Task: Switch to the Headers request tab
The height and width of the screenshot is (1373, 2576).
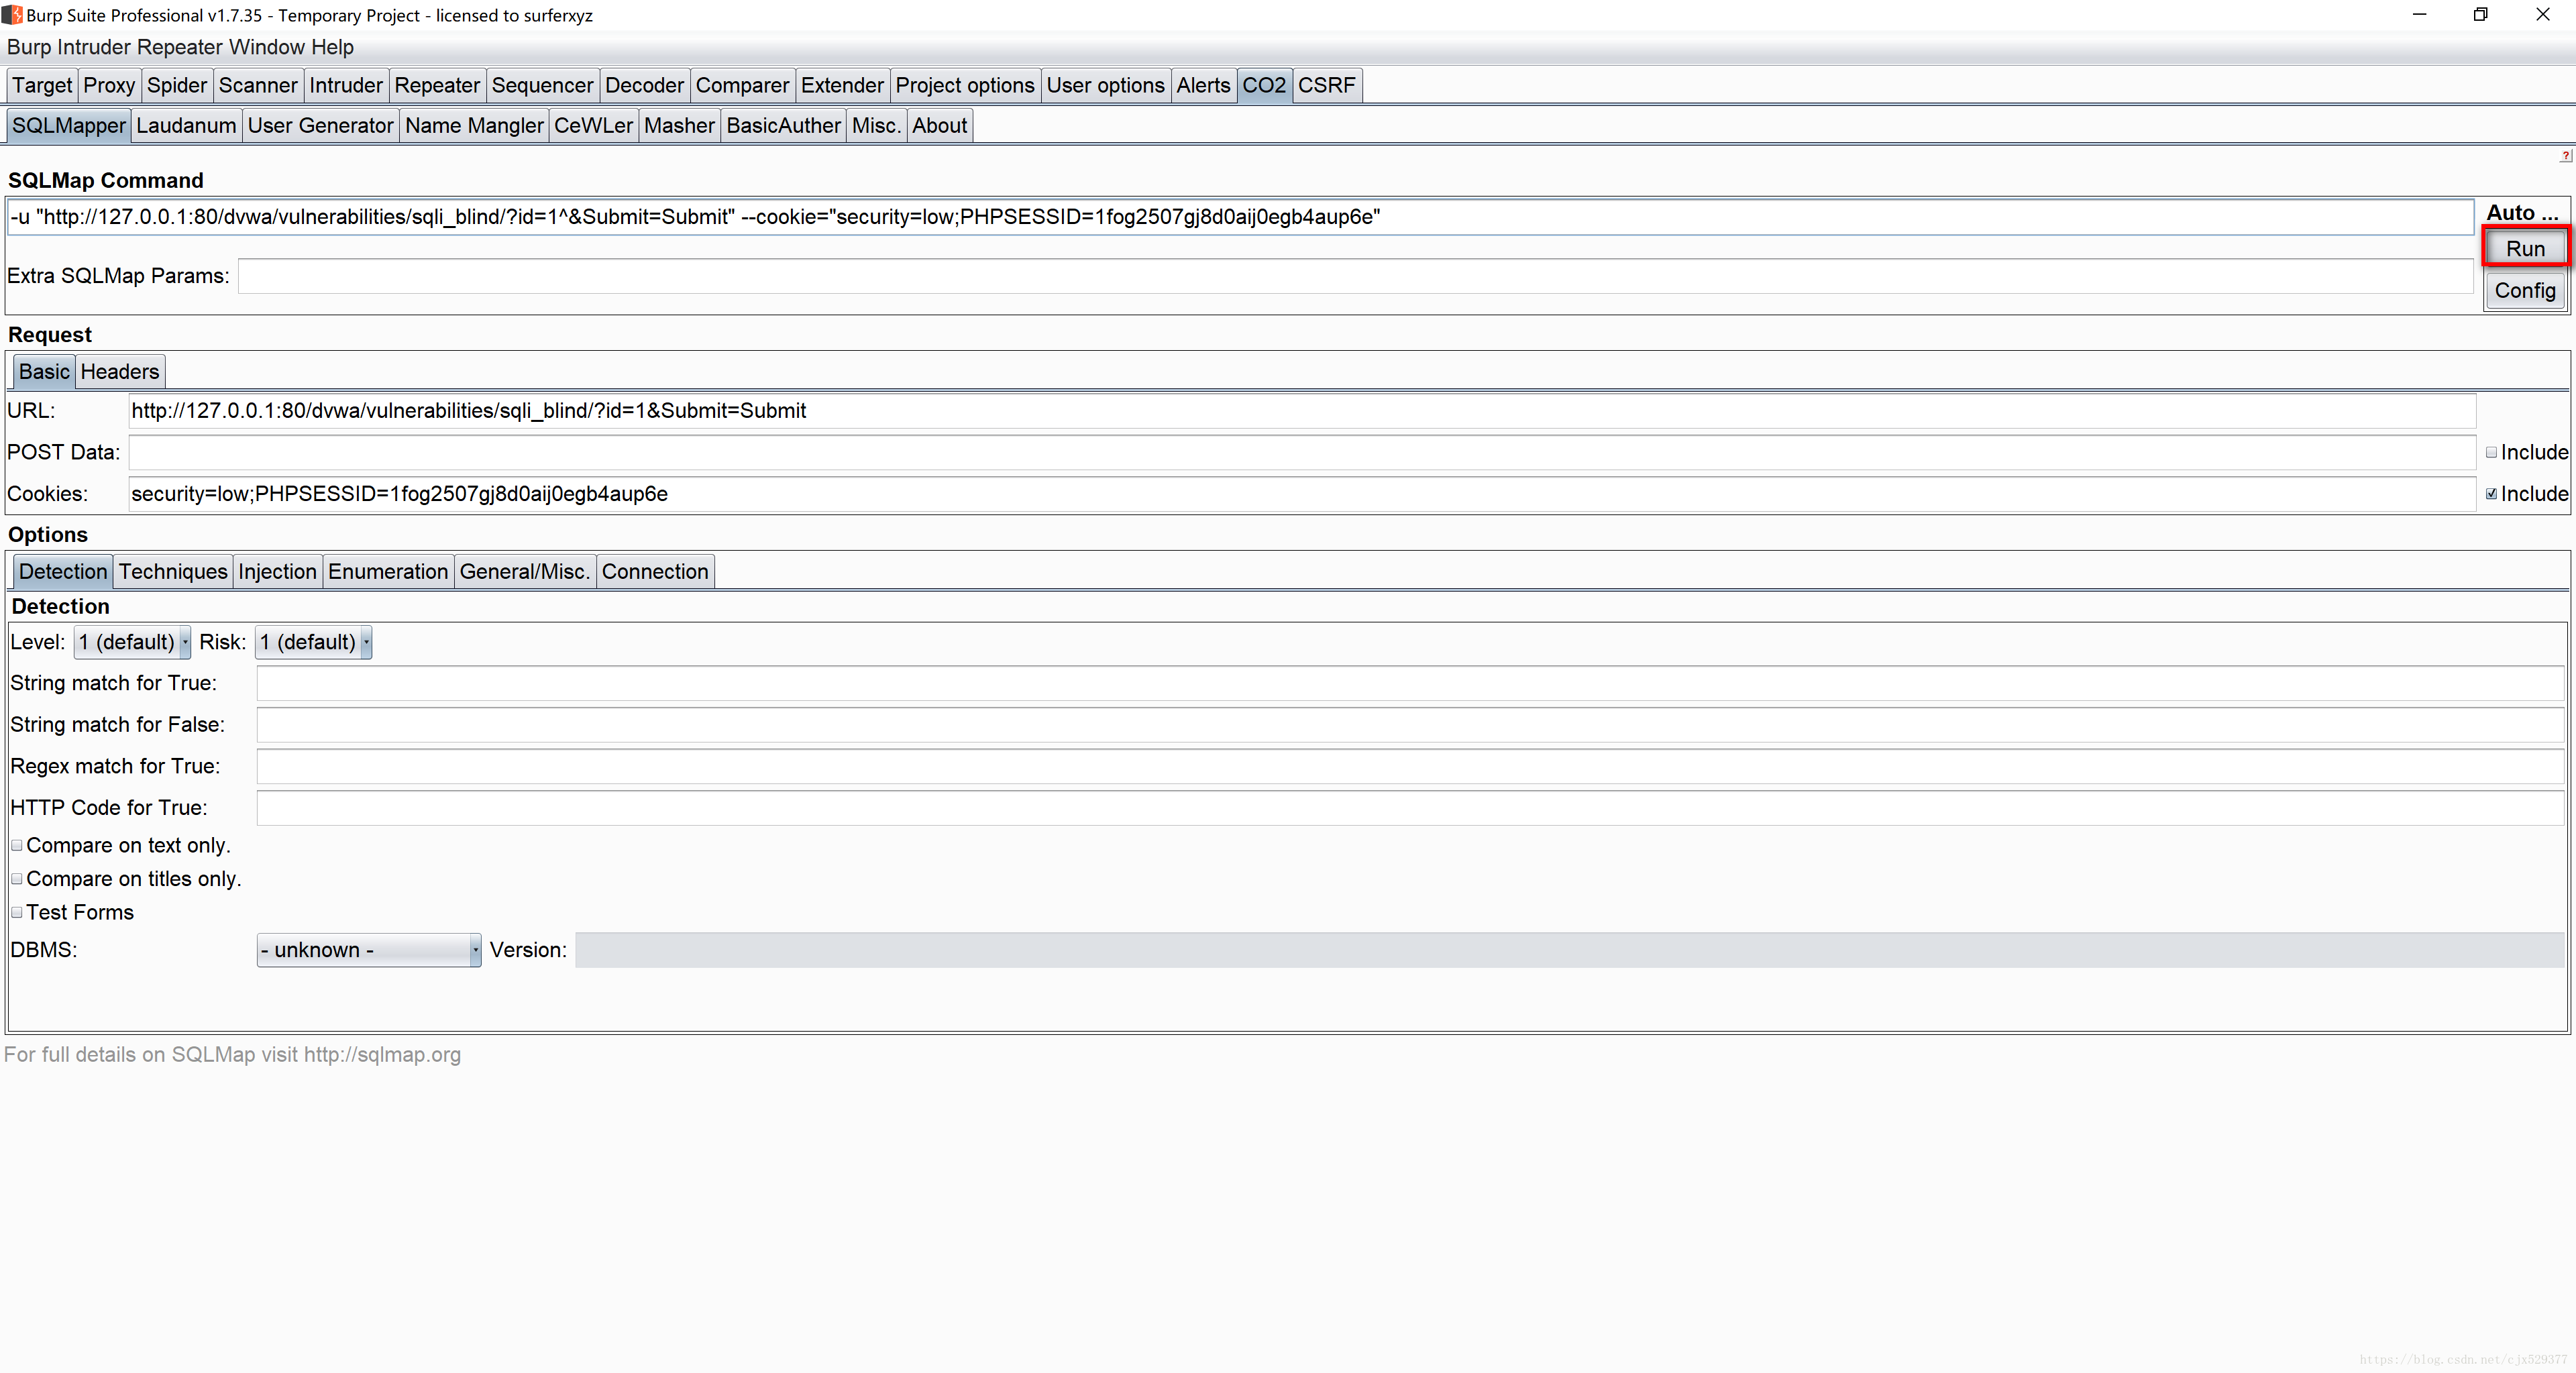Action: pyautogui.click(x=120, y=372)
